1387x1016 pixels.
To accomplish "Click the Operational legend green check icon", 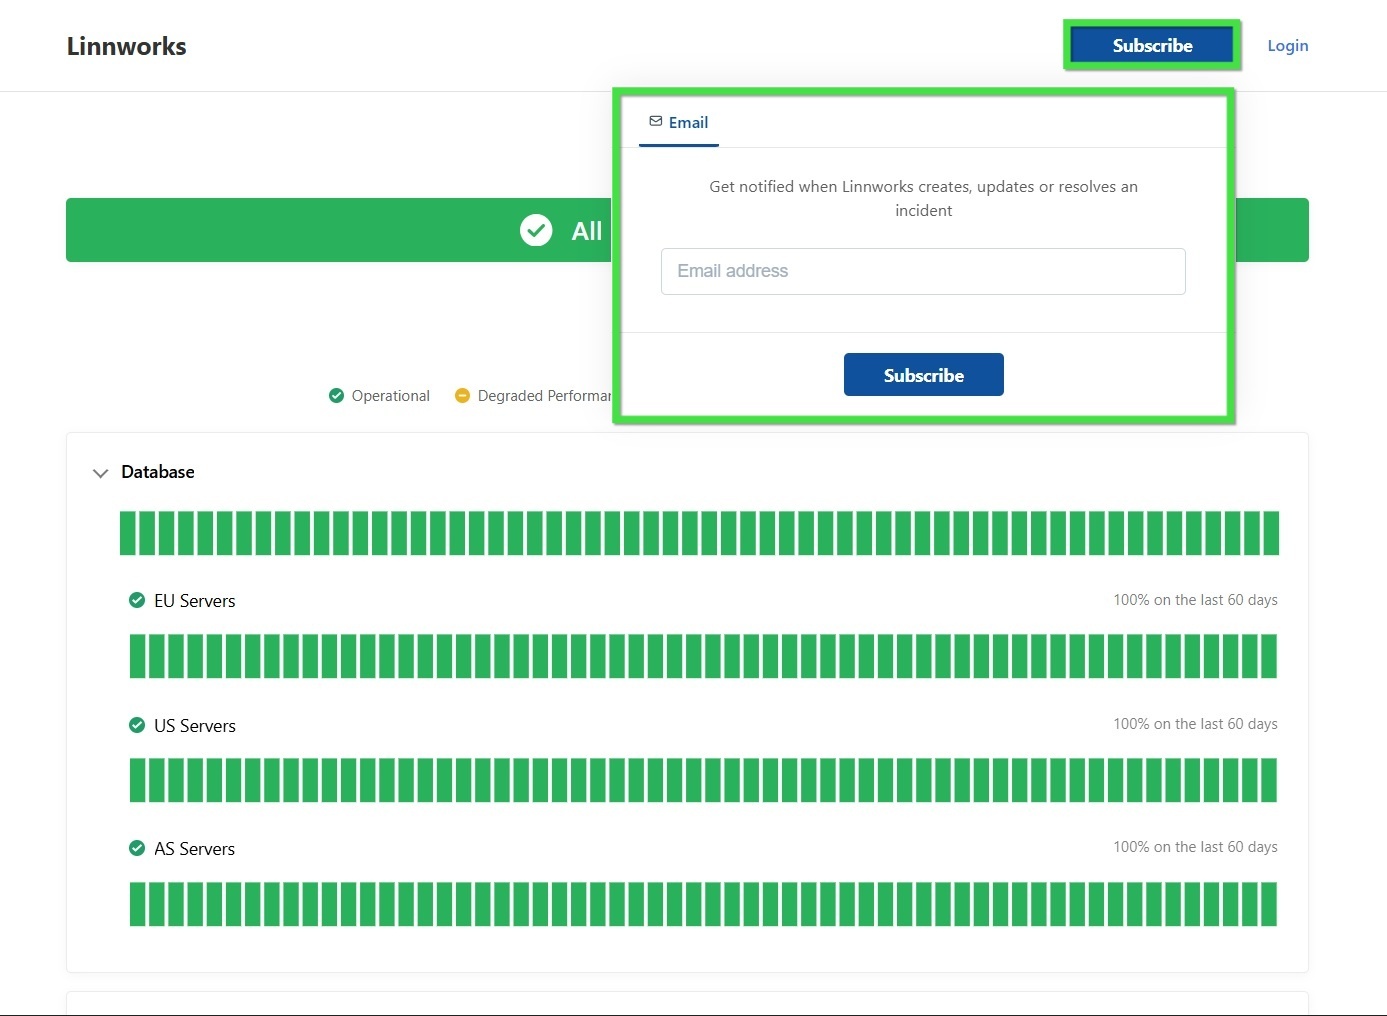I will coord(336,395).
